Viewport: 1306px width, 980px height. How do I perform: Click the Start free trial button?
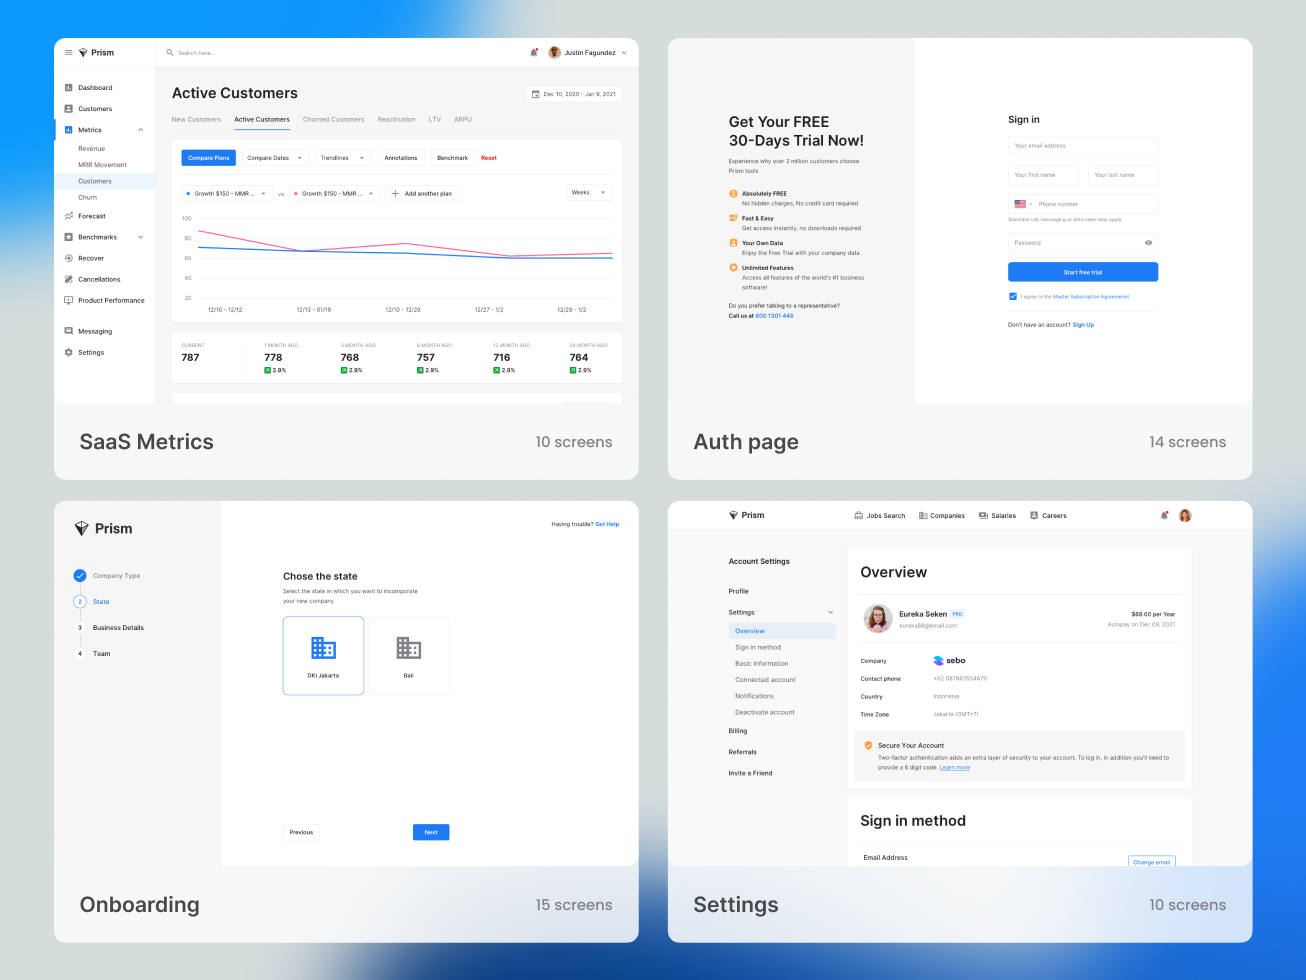coord(1082,271)
